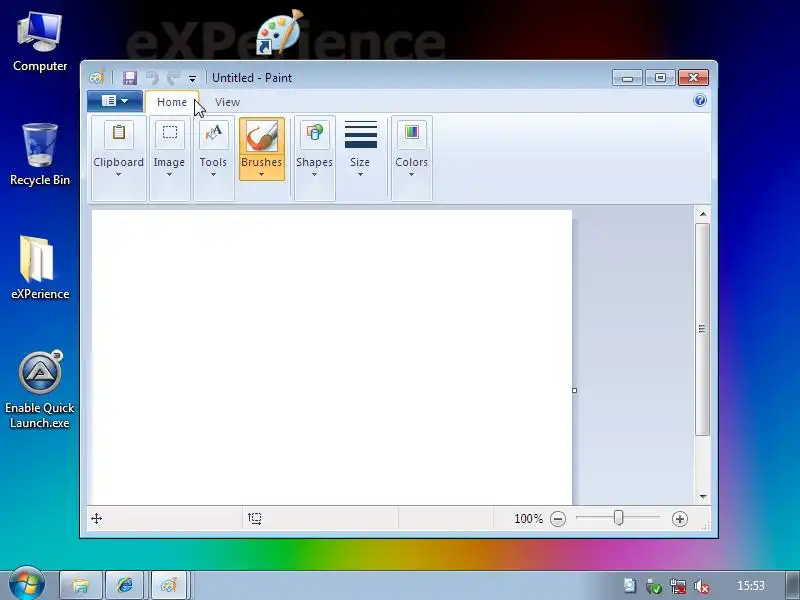The image size is (800, 600).
Task: Click the zoom slider thumb
Action: [618, 518]
